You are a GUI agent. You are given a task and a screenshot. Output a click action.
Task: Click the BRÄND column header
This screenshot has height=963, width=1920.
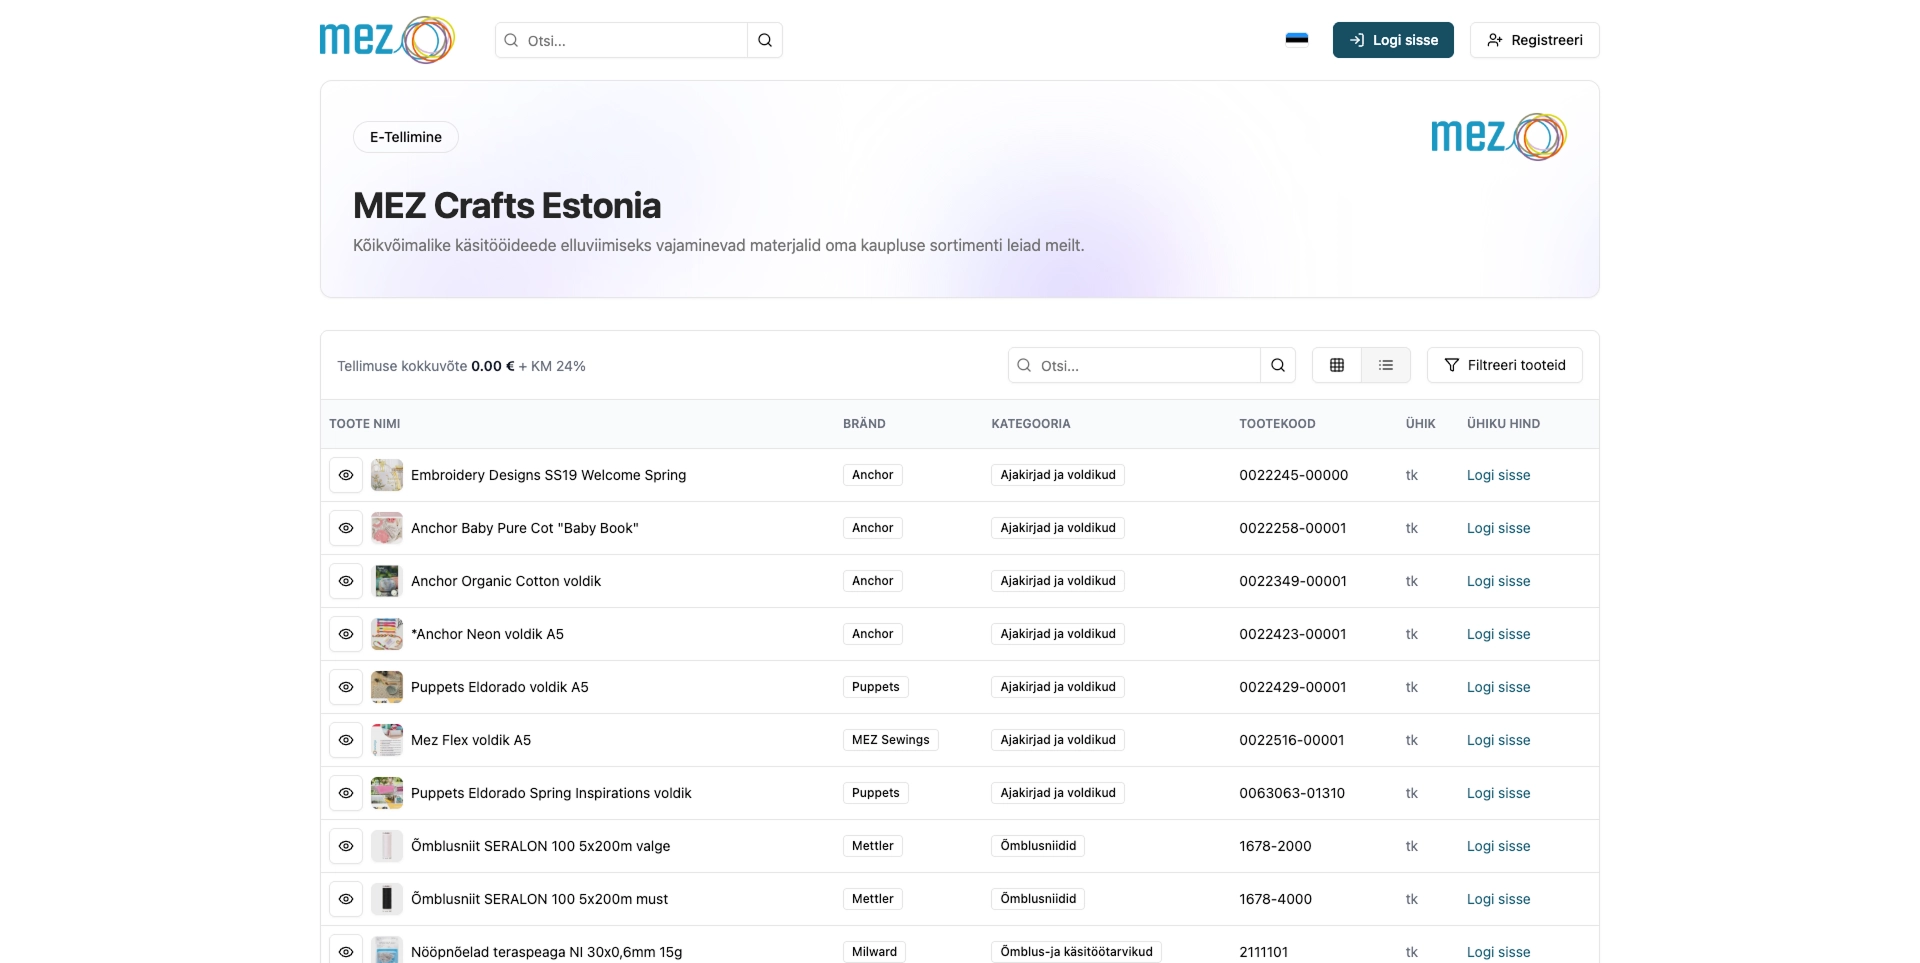864,424
